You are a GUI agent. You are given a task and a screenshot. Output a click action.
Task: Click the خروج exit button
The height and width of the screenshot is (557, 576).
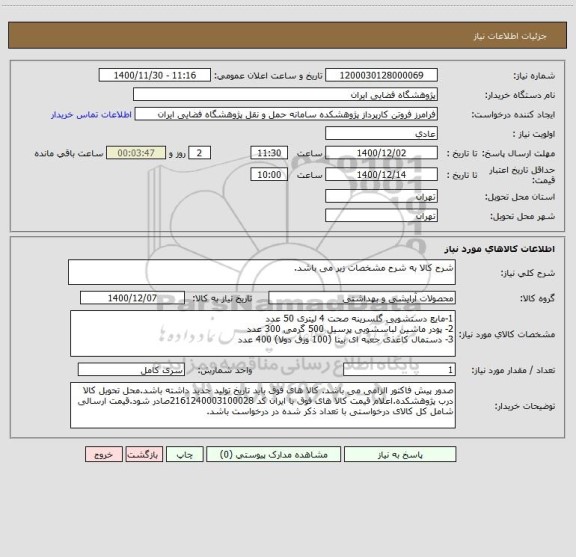104,454
